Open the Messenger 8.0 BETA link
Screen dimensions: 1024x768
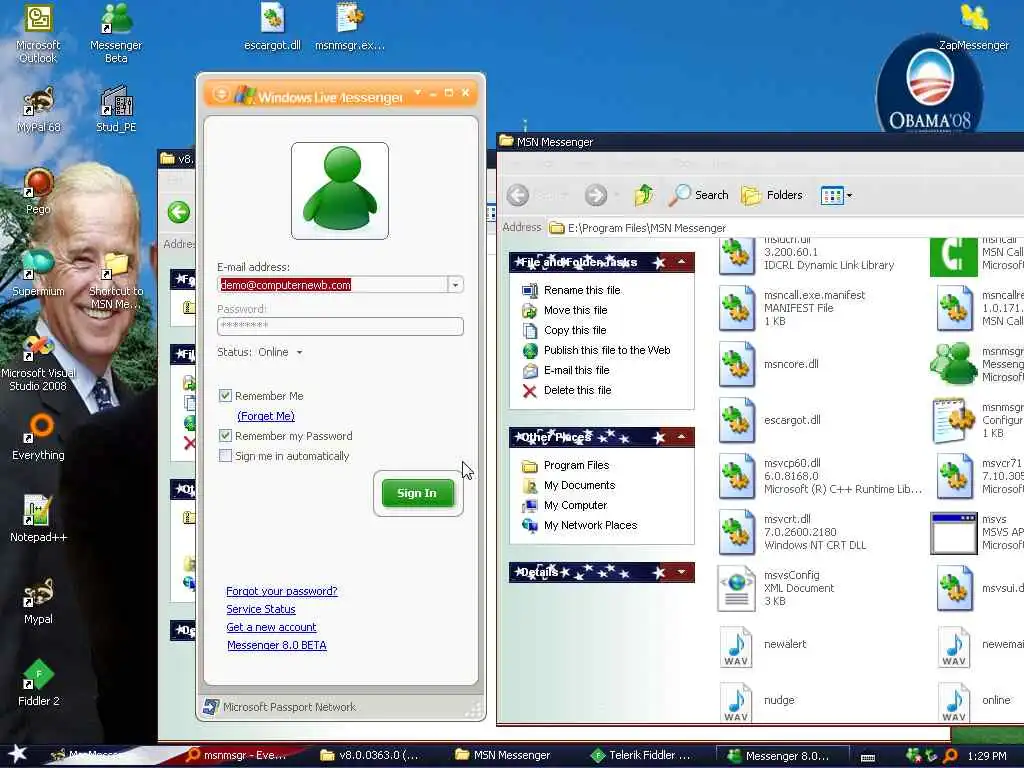click(276, 645)
